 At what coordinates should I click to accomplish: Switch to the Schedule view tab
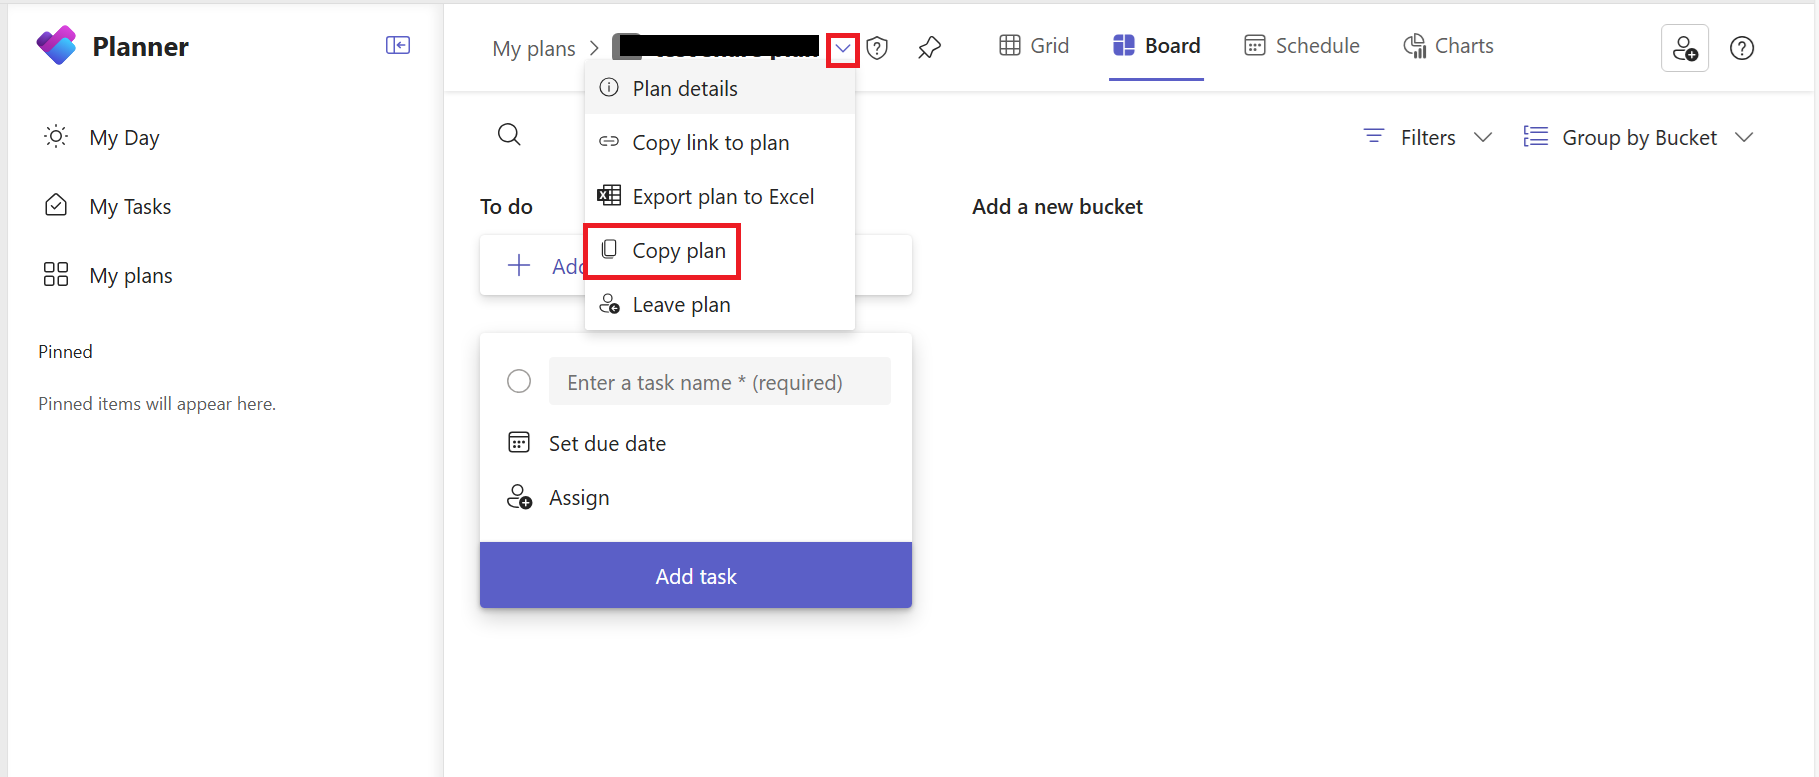1301,46
